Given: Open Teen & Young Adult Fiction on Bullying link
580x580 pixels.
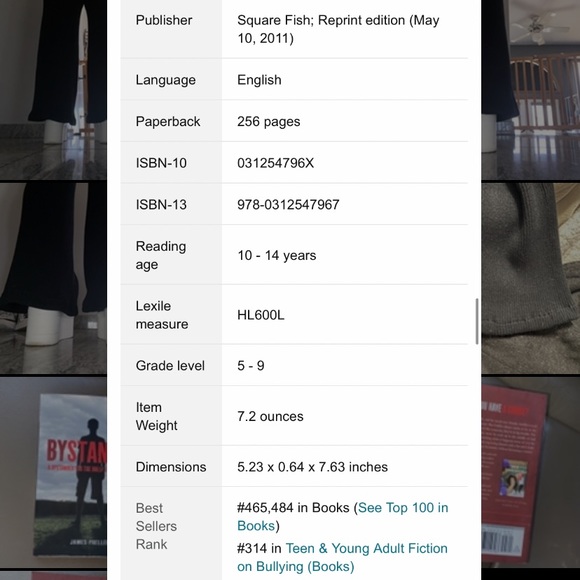Looking at the screenshot, I should 342,557.
